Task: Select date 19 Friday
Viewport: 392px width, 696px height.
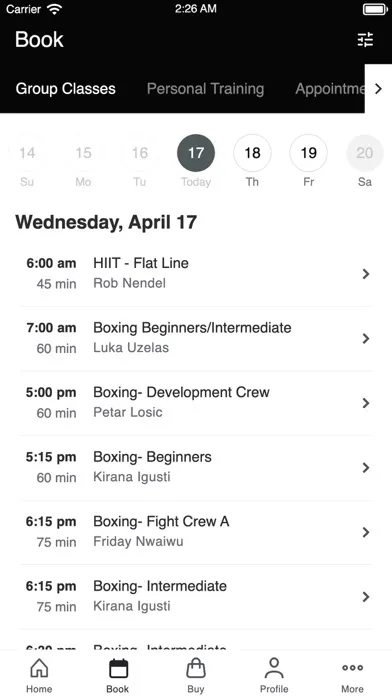Action: [309, 153]
